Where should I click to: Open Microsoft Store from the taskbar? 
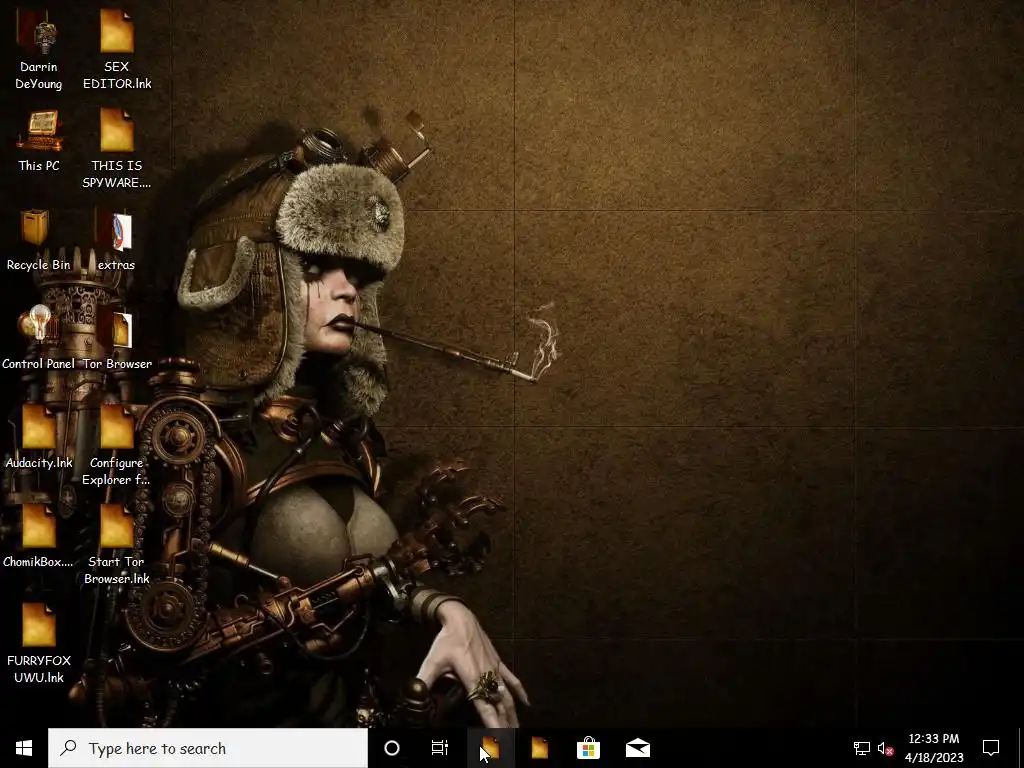[x=588, y=748]
